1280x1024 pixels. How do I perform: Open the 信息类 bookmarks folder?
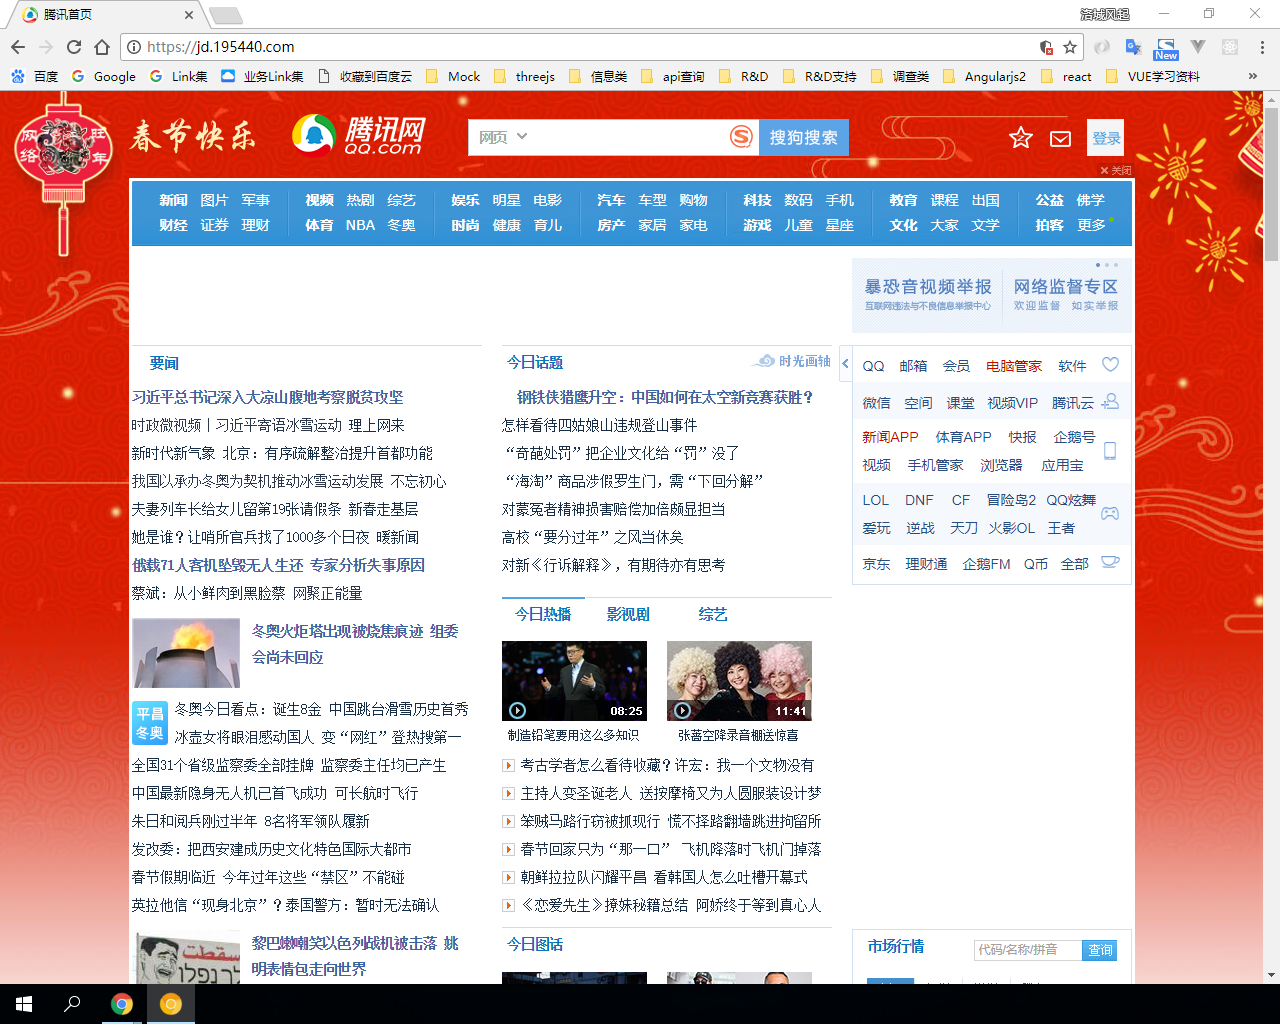[598, 76]
